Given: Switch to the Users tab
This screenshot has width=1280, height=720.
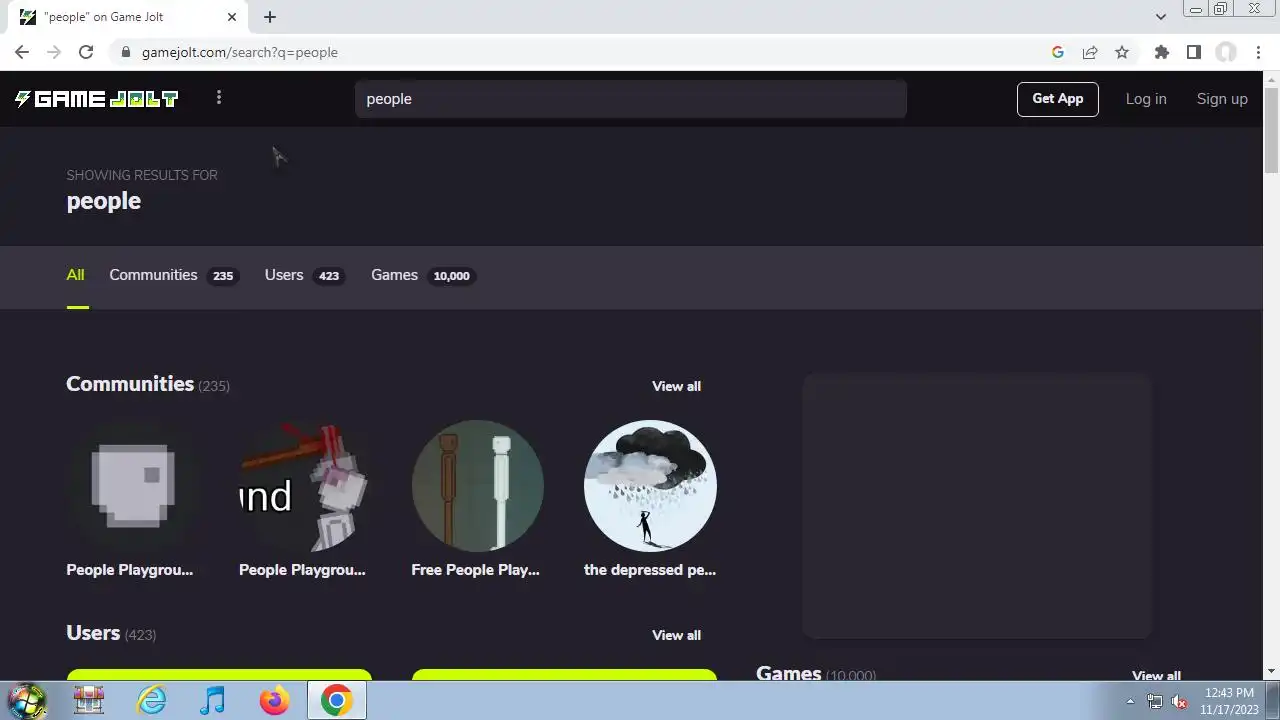Looking at the screenshot, I should (x=304, y=275).
